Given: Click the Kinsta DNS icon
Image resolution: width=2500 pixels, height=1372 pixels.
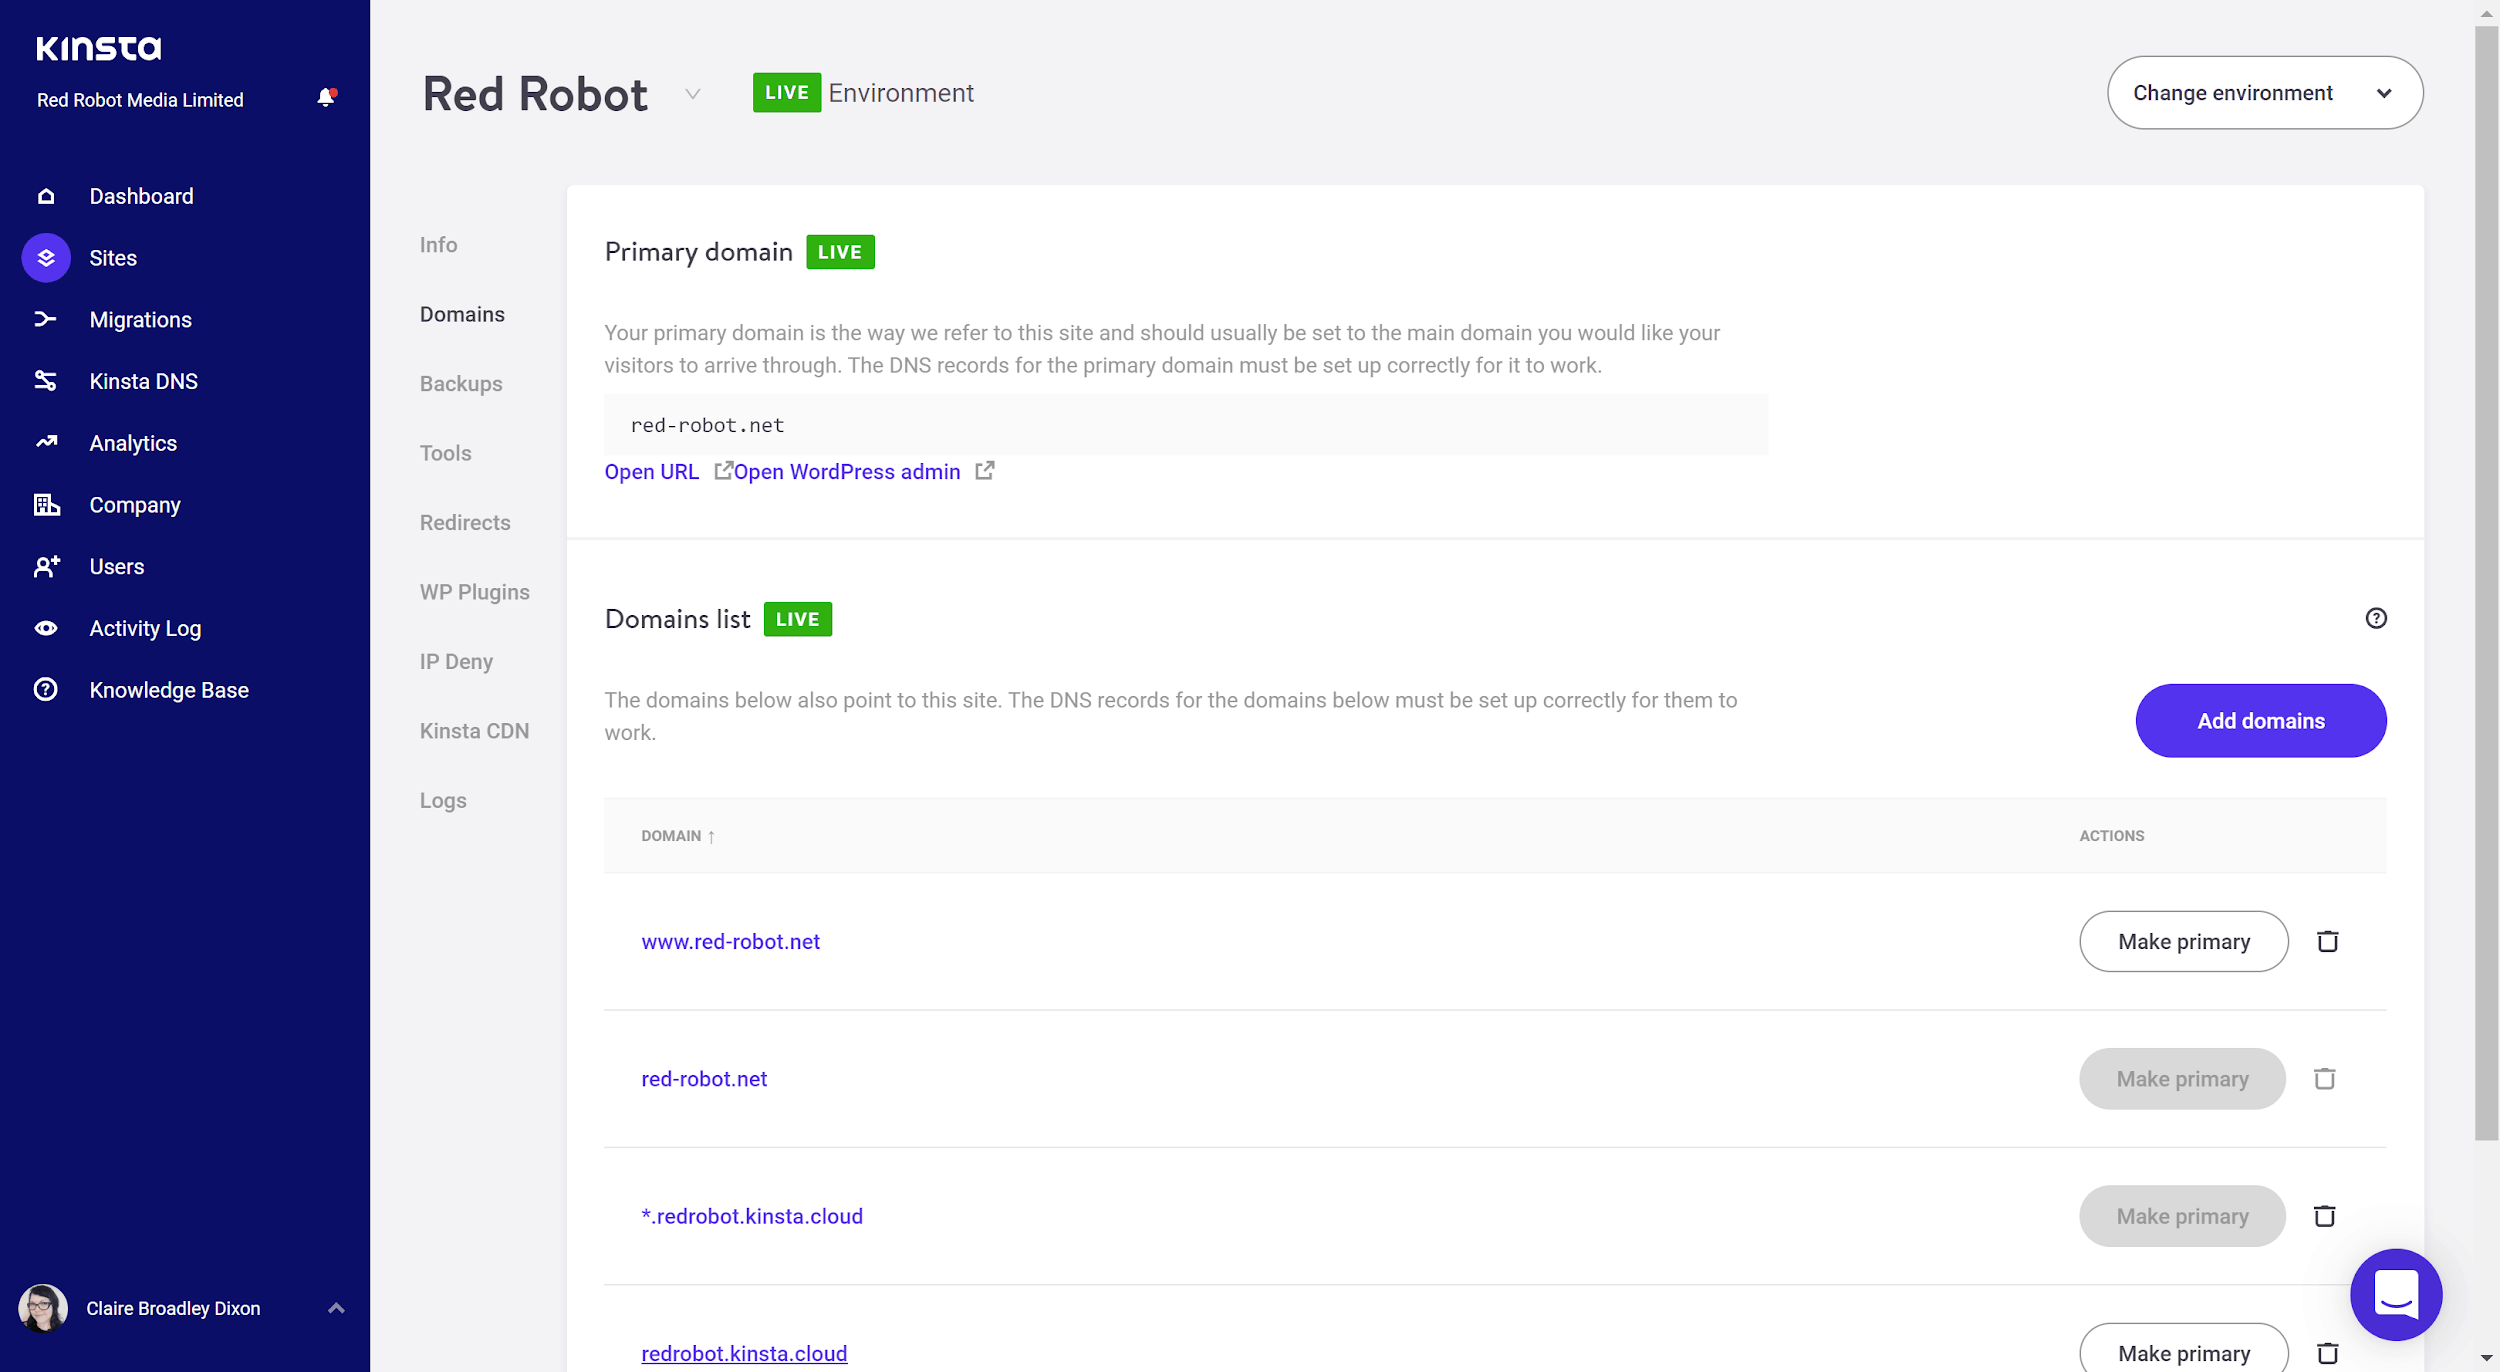Looking at the screenshot, I should pos(46,381).
